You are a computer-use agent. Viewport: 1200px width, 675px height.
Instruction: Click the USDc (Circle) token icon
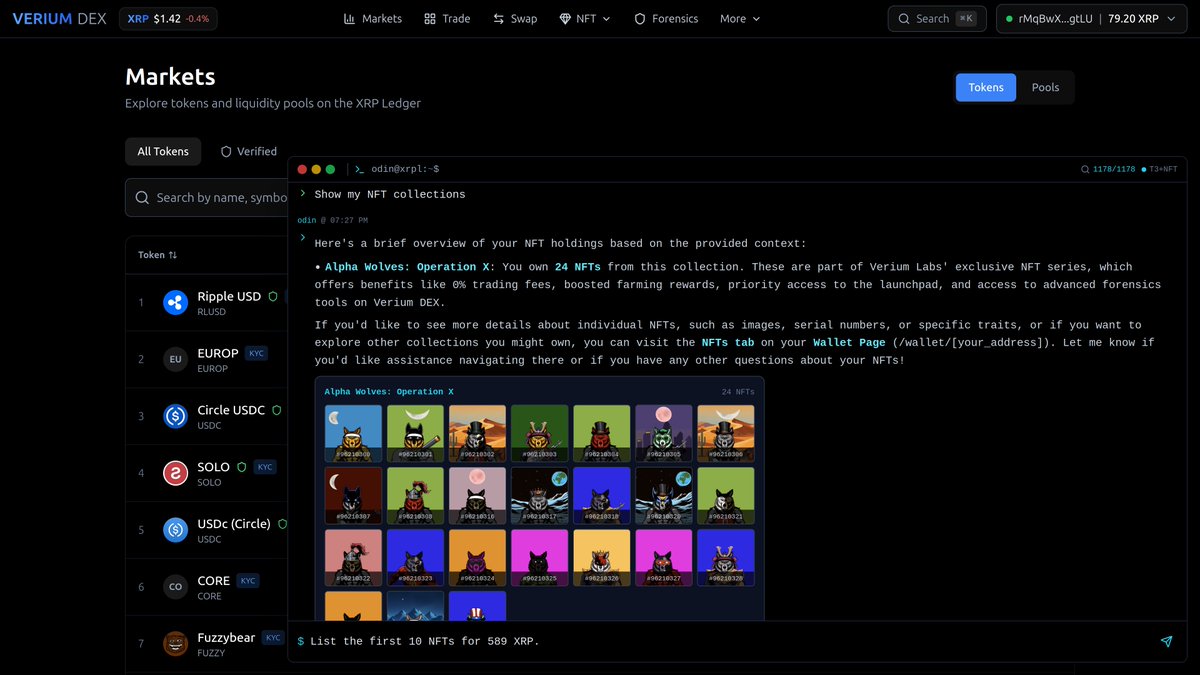pyautogui.click(x=176, y=530)
